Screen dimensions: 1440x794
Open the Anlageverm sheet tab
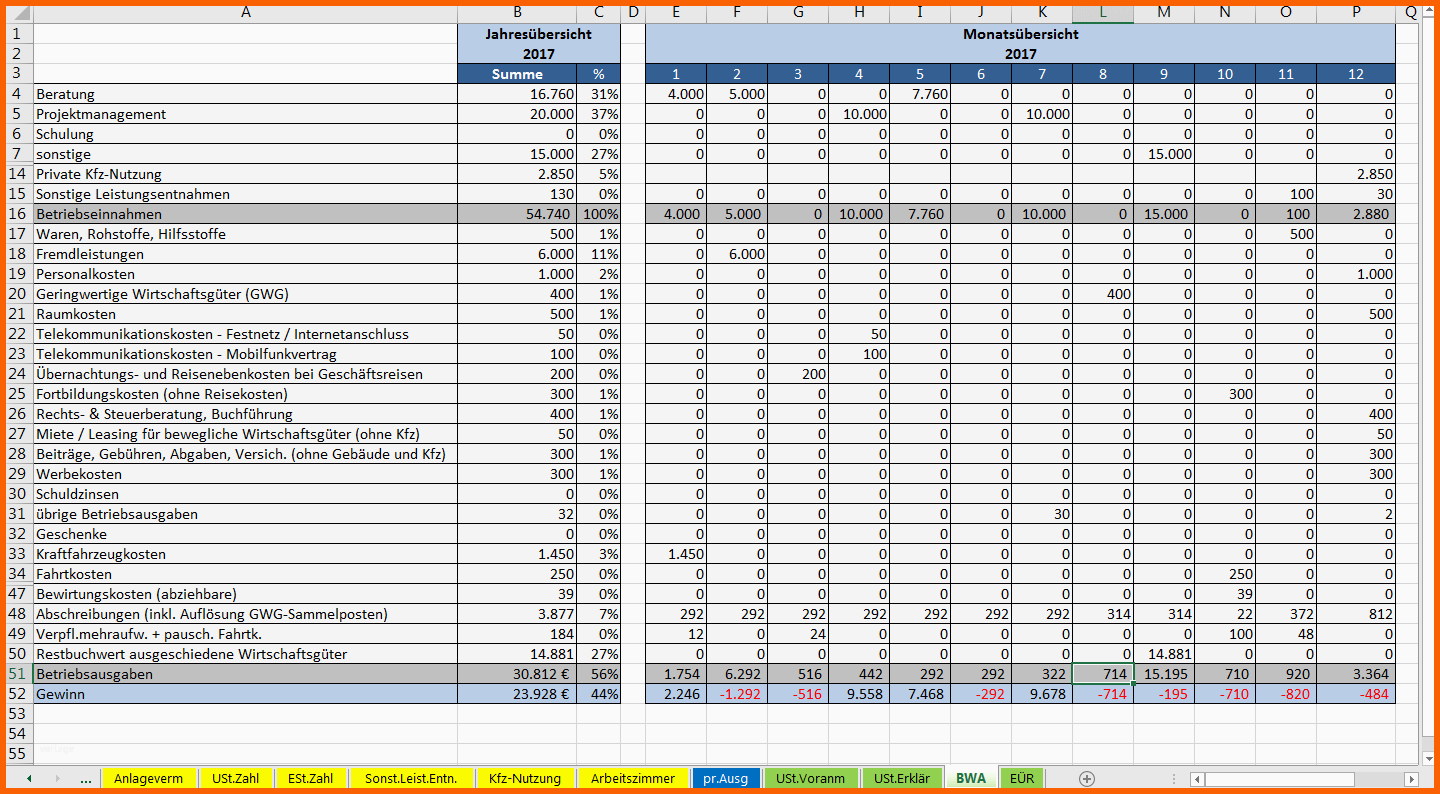[148, 778]
